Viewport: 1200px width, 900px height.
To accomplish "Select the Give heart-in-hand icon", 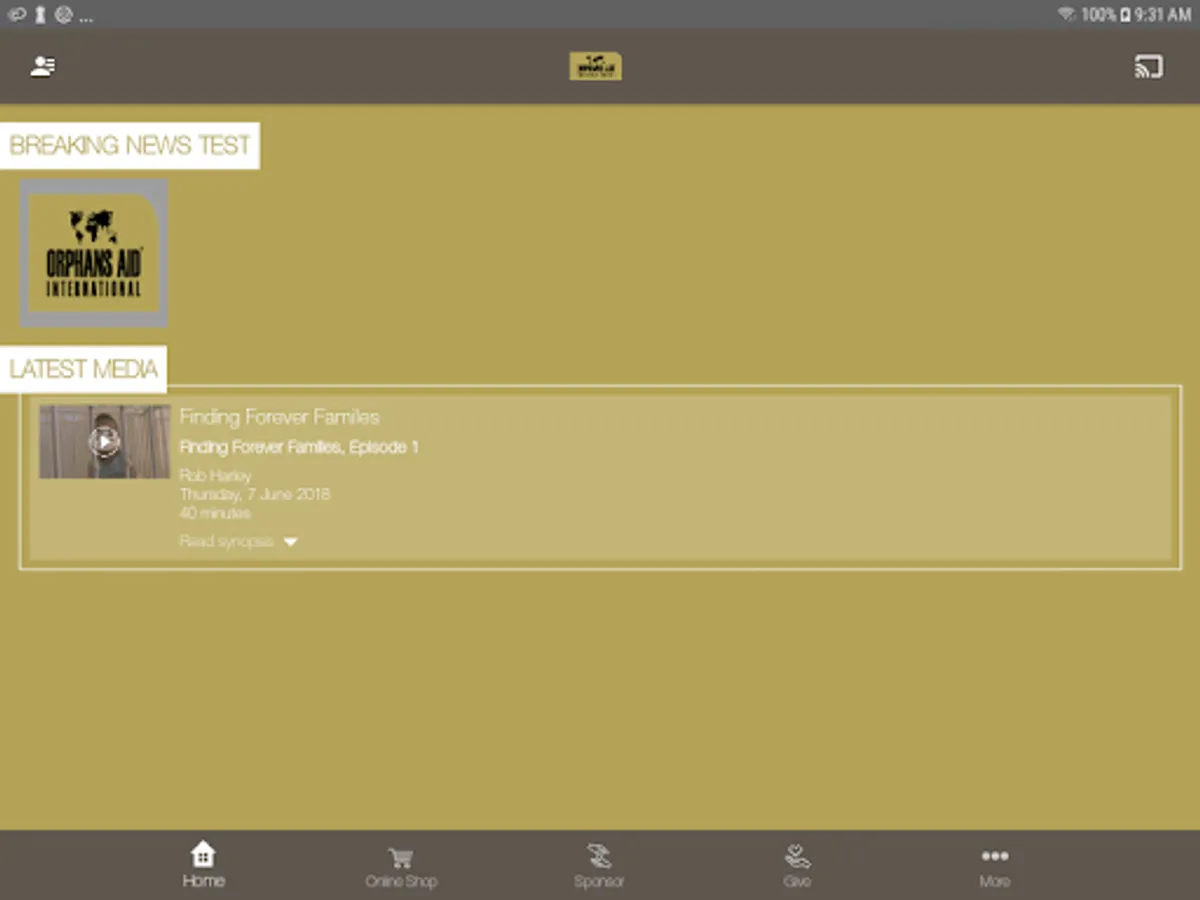I will (x=796, y=855).
